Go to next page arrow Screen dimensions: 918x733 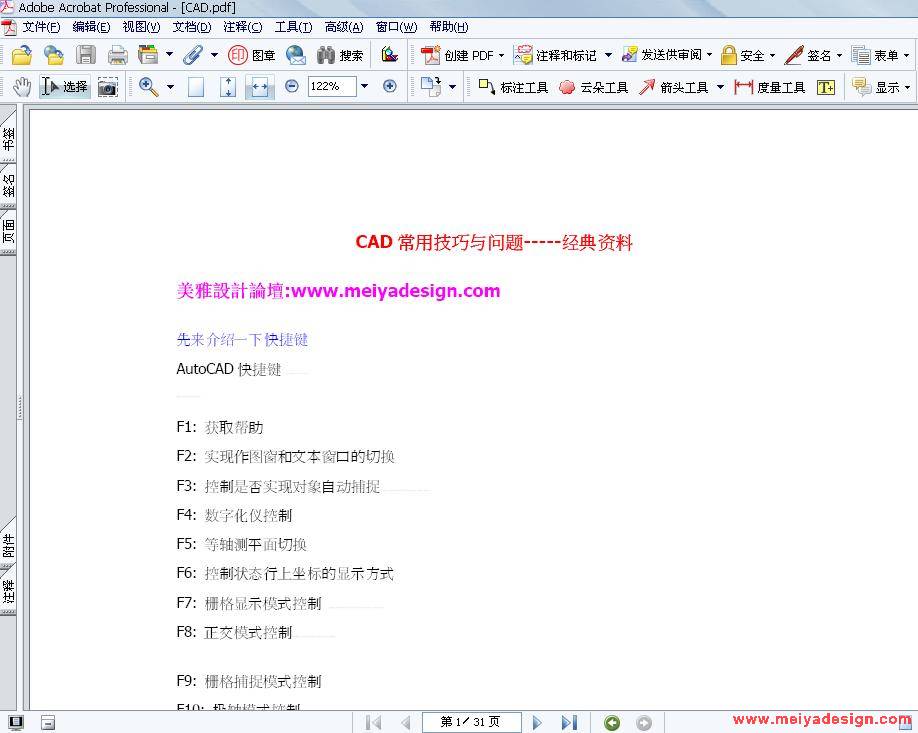point(537,722)
